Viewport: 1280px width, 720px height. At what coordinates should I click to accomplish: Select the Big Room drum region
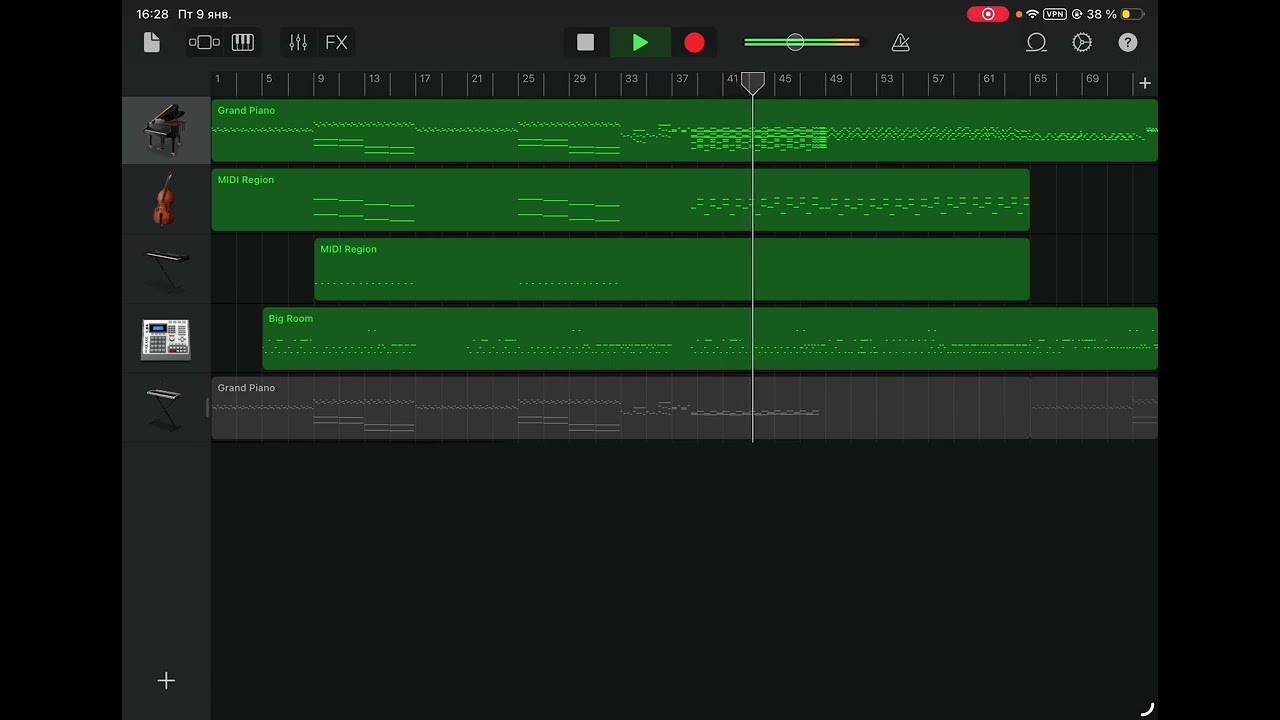(x=710, y=338)
